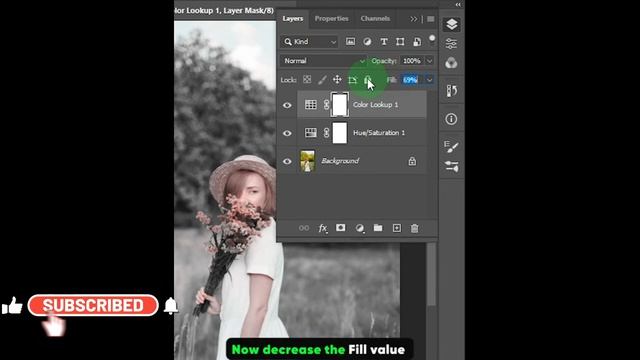Prevent artboard auto-nesting lock icon

[x=352, y=80]
